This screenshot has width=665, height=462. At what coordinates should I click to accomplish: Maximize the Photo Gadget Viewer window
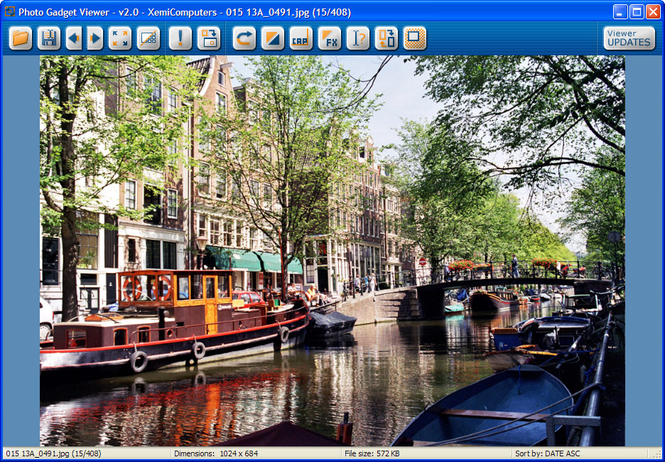[x=636, y=11]
